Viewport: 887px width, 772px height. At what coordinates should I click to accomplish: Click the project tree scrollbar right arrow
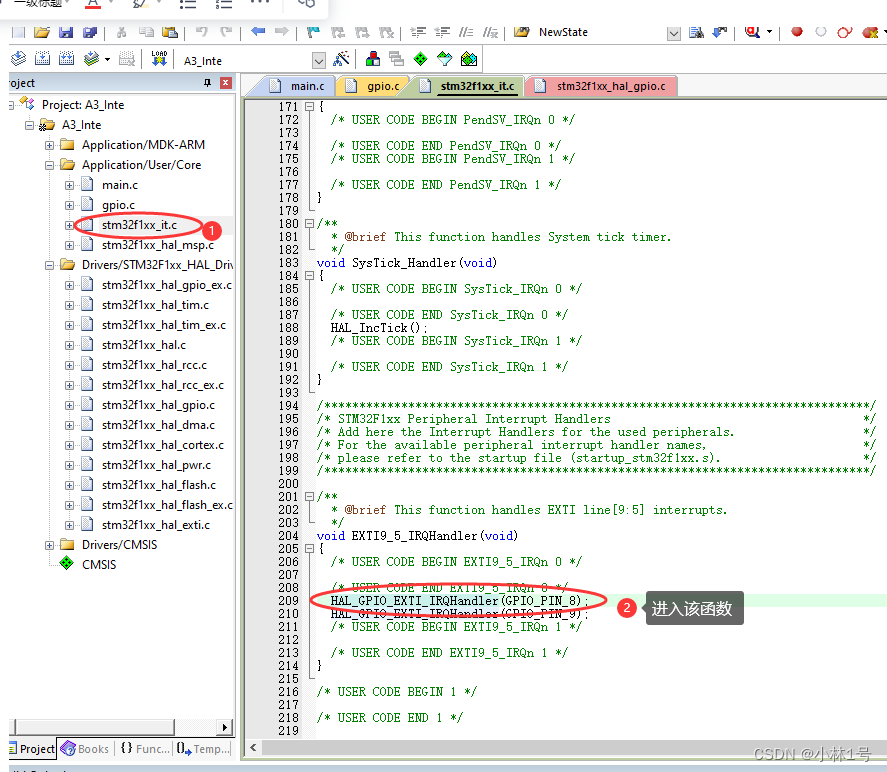[x=225, y=727]
